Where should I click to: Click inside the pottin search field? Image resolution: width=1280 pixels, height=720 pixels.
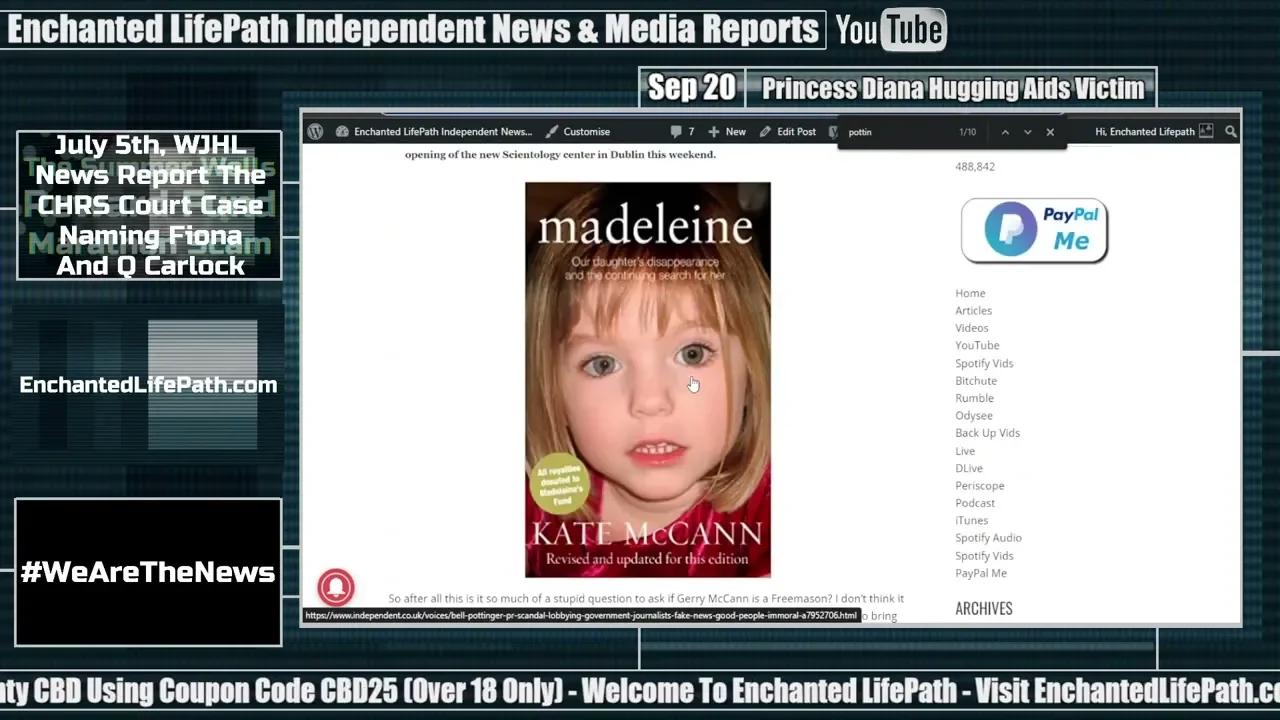tap(880, 131)
